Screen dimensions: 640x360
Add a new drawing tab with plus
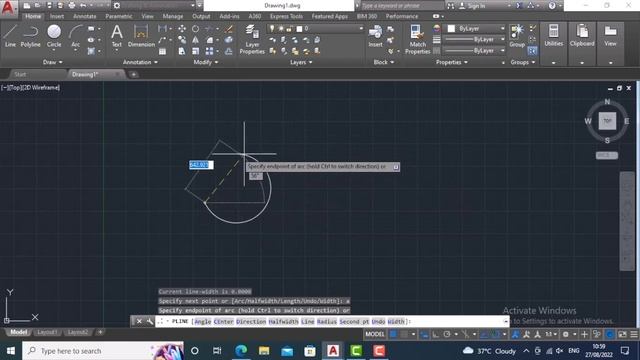click(x=133, y=74)
